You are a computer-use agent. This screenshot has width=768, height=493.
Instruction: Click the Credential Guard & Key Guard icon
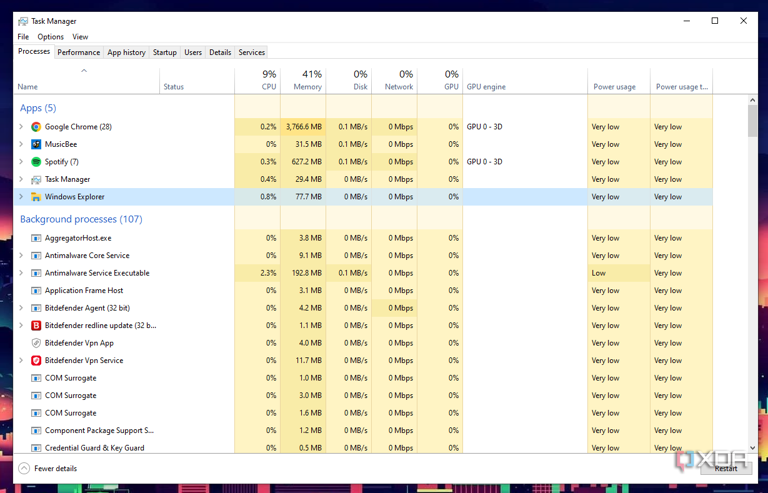click(36, 448)
